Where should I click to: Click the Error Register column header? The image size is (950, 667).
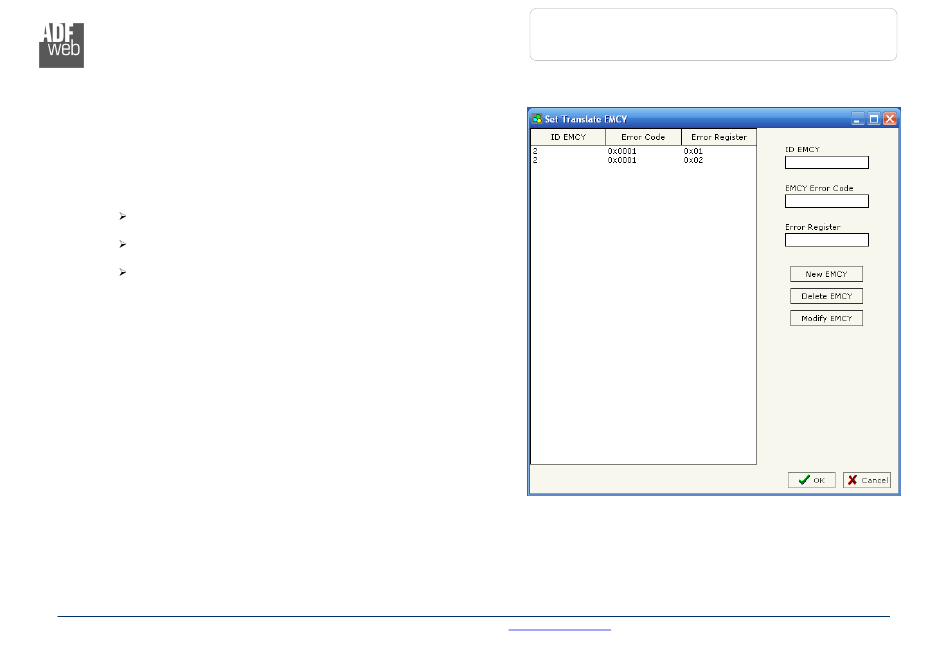718,137
